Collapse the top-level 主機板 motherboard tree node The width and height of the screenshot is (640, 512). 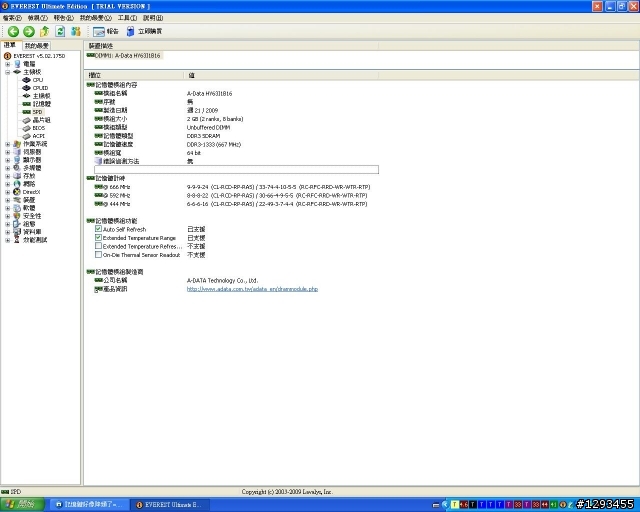7,72
